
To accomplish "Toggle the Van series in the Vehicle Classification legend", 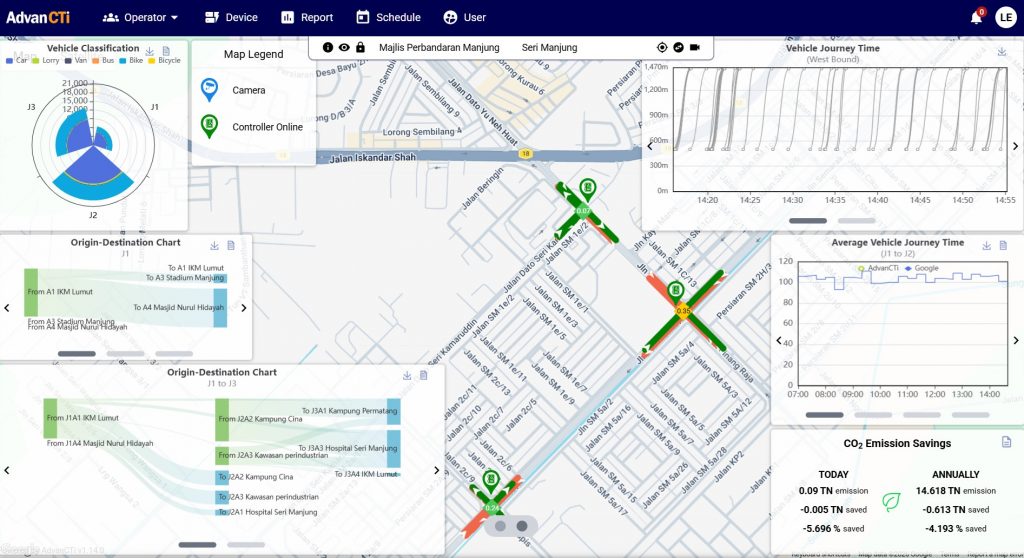I will point(75,60).
